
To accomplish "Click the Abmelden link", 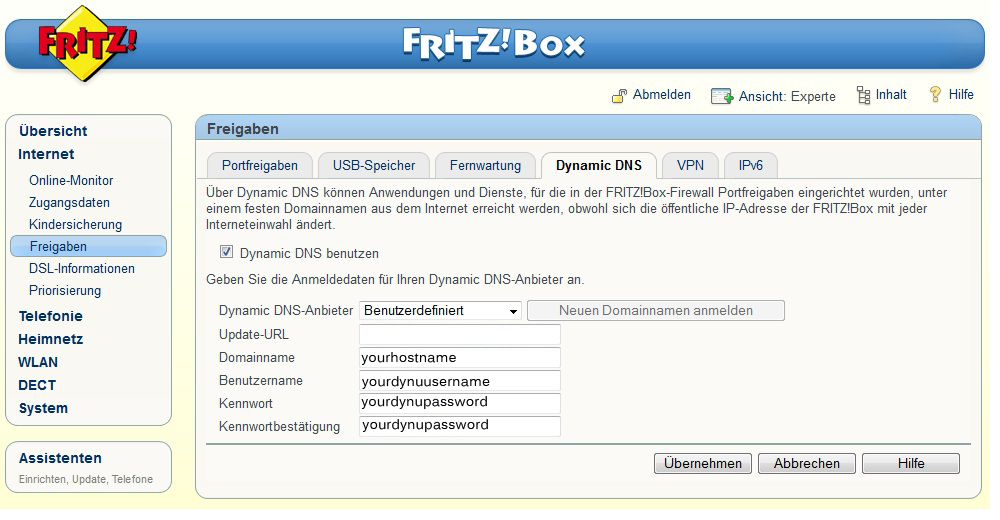I will tap(661, 94).
